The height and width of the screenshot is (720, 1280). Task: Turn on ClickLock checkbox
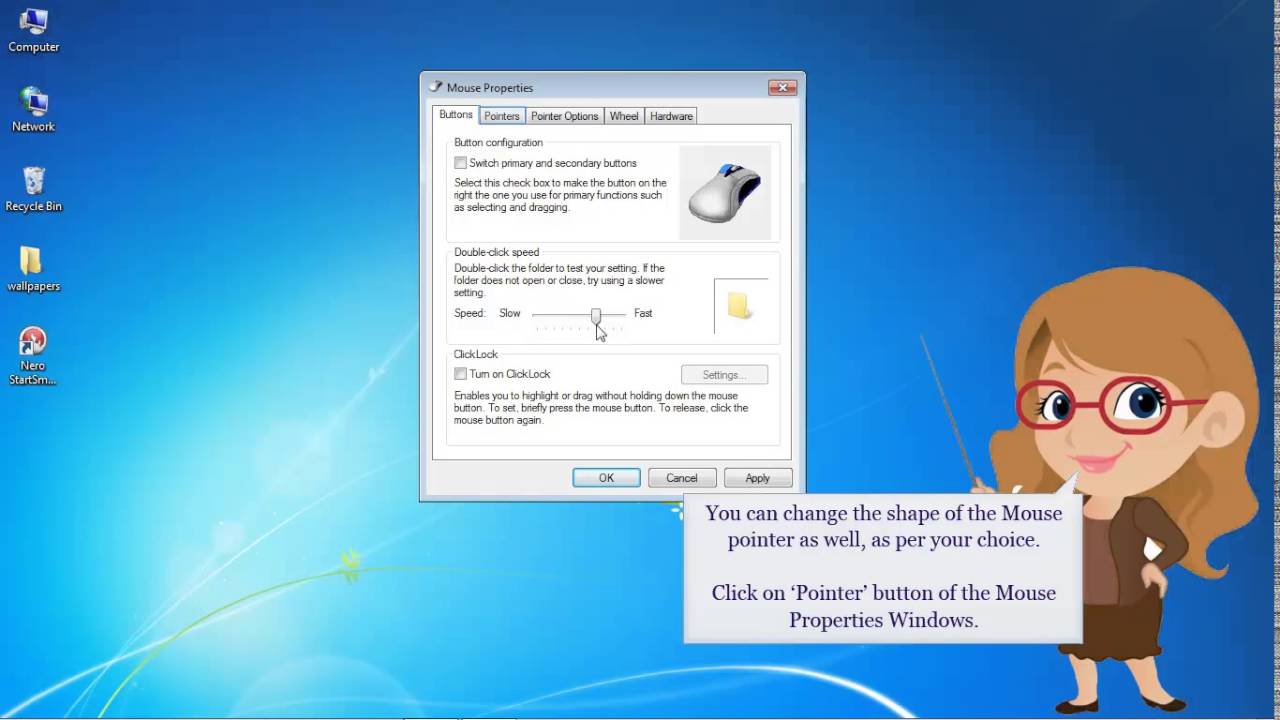click(x=460, y=374)
